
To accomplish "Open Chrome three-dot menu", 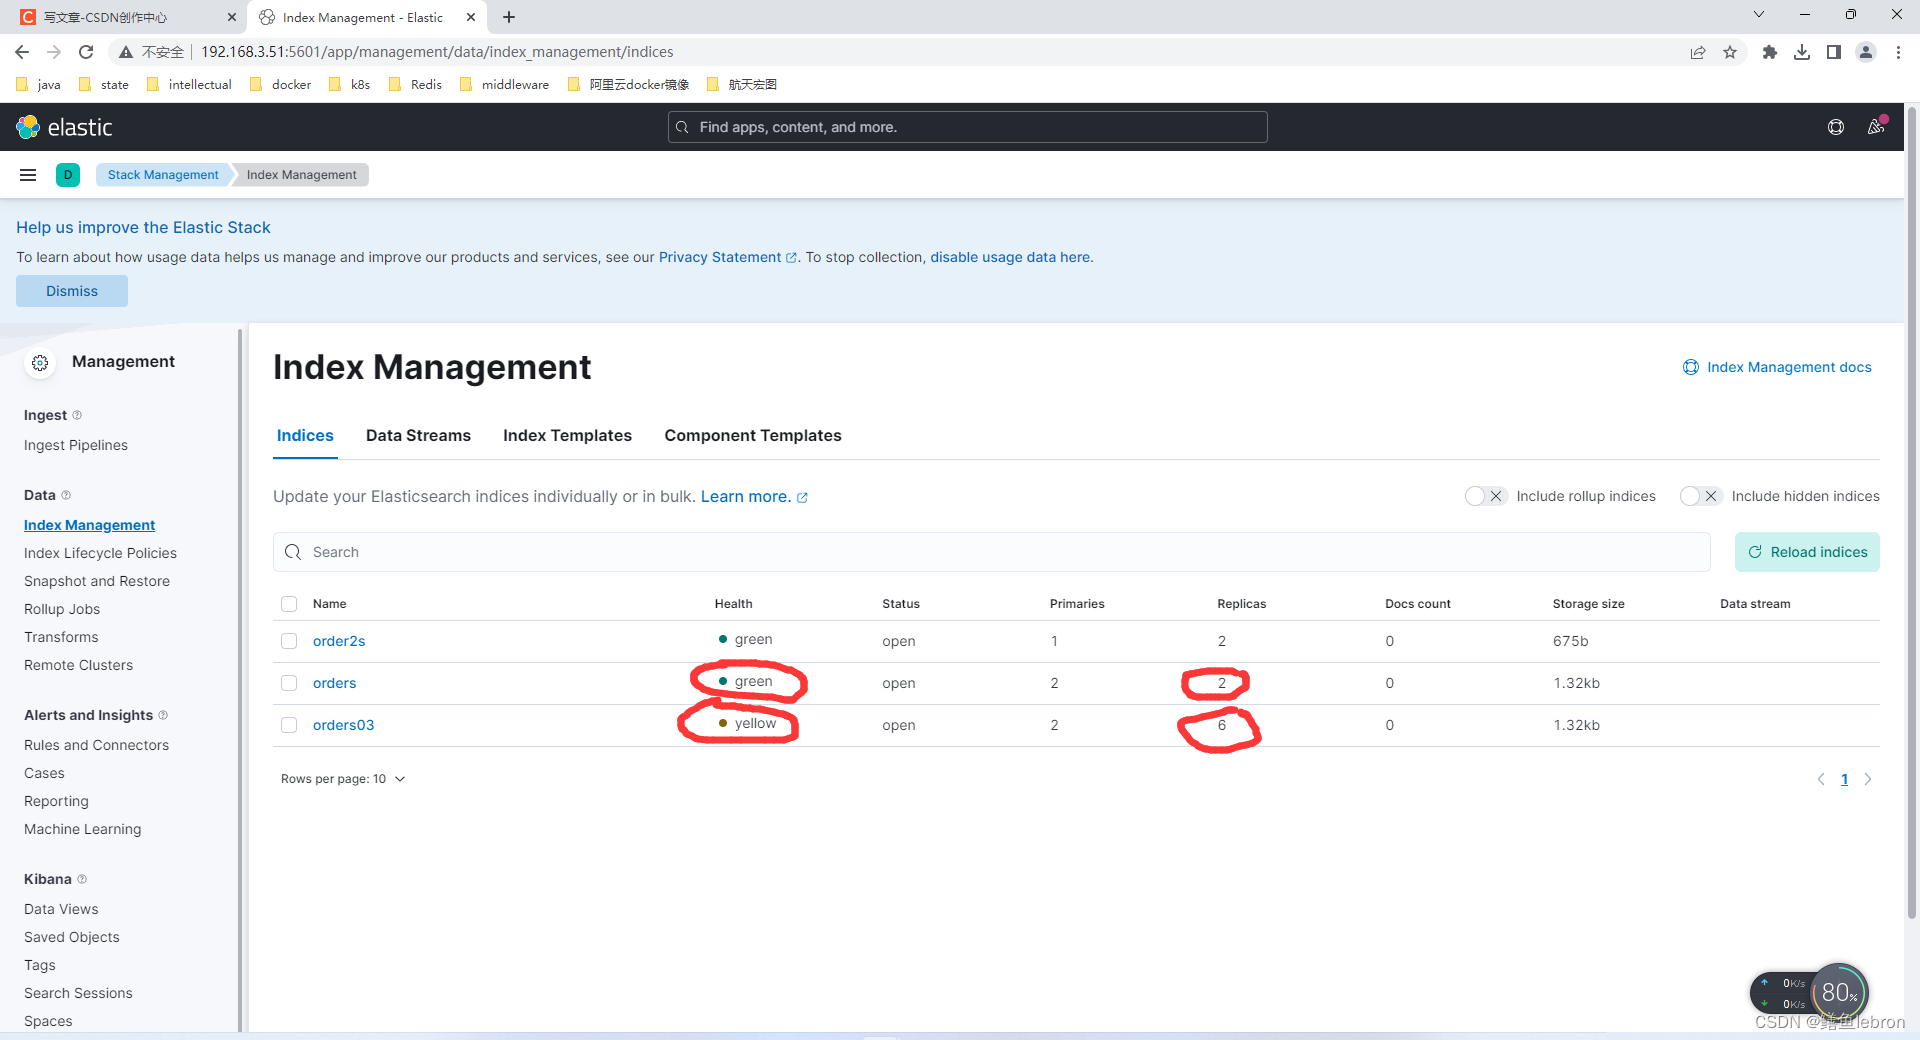I will pyautogui.click(x=1898, y=52).
